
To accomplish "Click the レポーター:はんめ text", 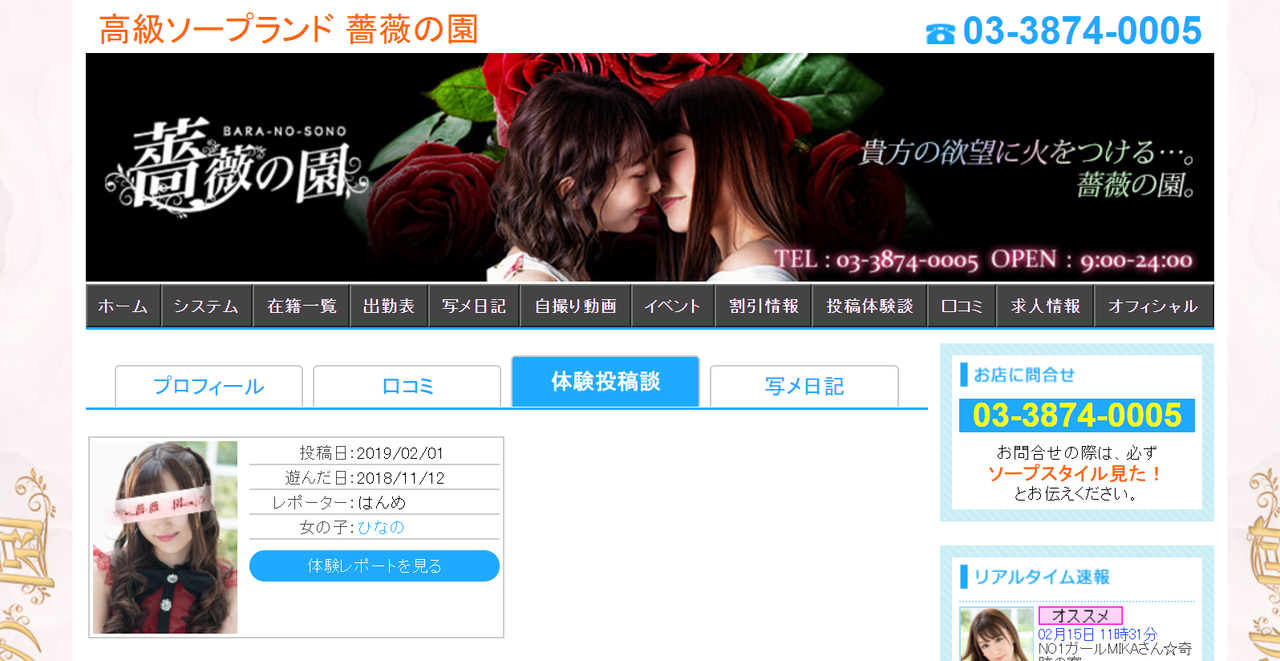I will 339,502.
